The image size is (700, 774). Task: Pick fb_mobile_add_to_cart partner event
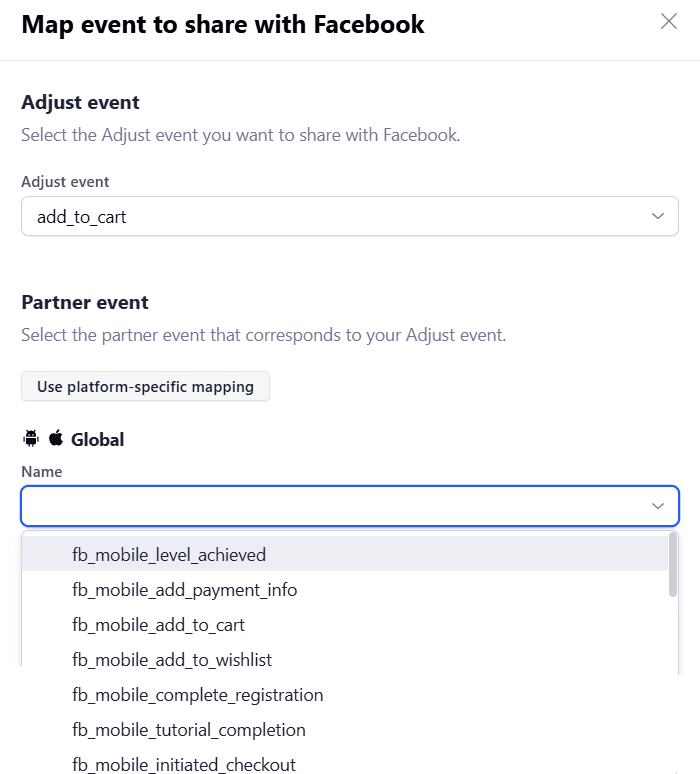158,625
